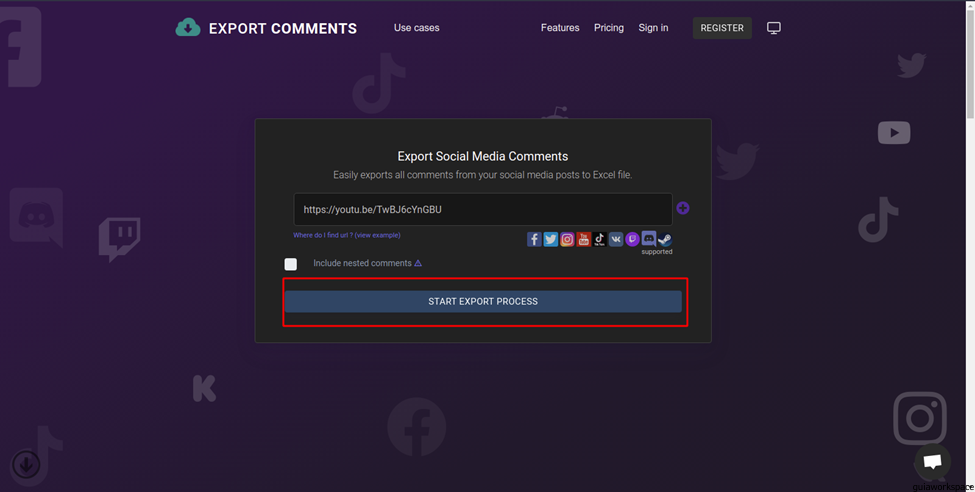
Task: Click the circled down-arrow icon at bottom left
Action: [x=26, y=464]
